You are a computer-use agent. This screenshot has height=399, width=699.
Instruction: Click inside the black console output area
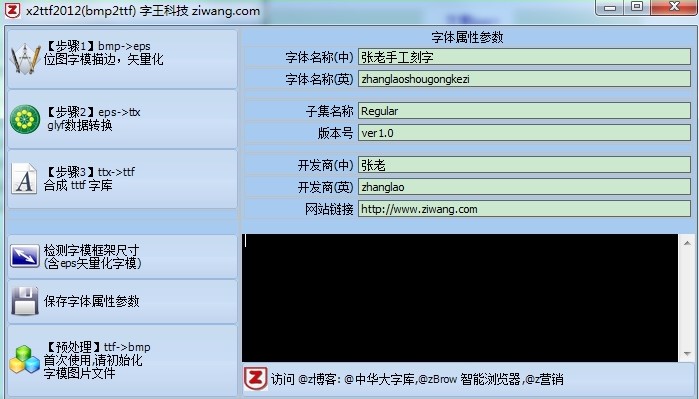460,297
